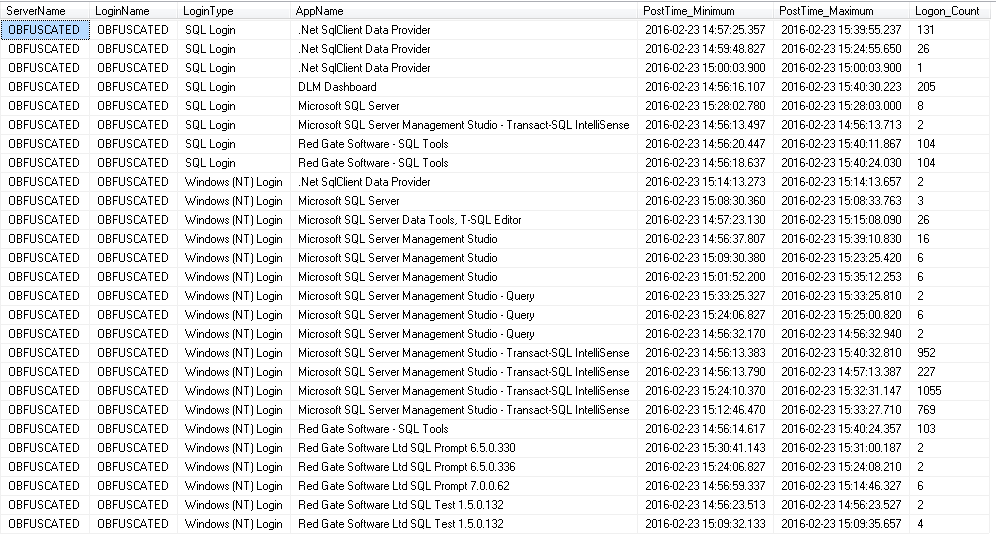
Task: Click the LoginName column header
Action: coord(122,10)
